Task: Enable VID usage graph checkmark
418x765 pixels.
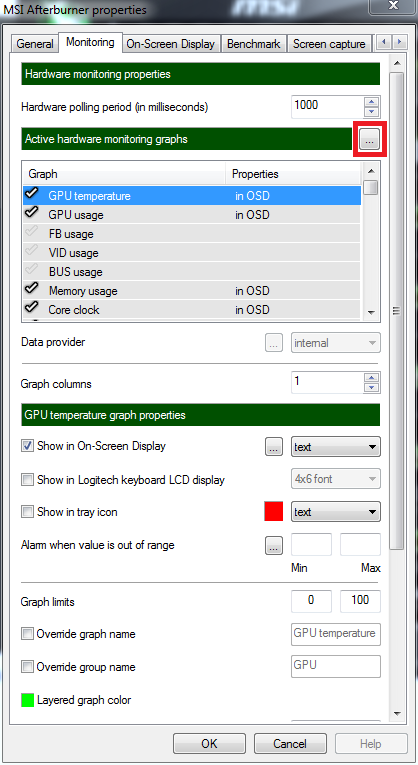Action: point(32,252)
